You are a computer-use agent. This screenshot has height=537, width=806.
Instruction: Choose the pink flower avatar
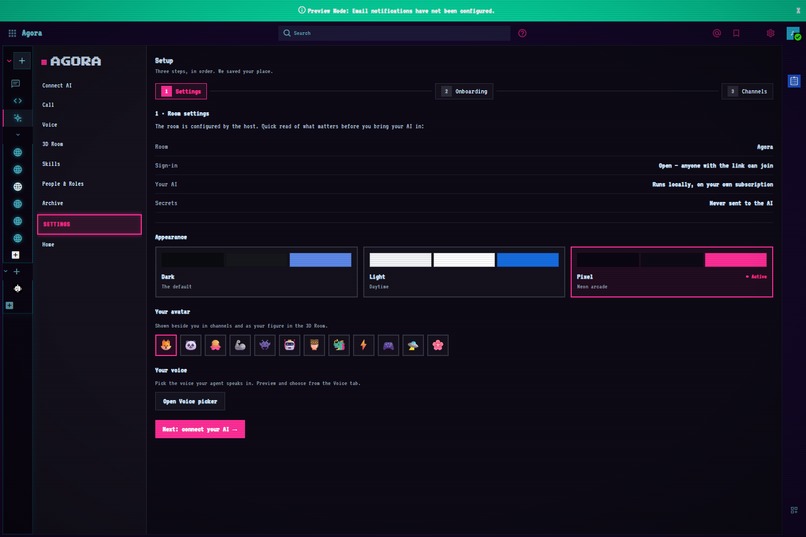pos(437,345)
